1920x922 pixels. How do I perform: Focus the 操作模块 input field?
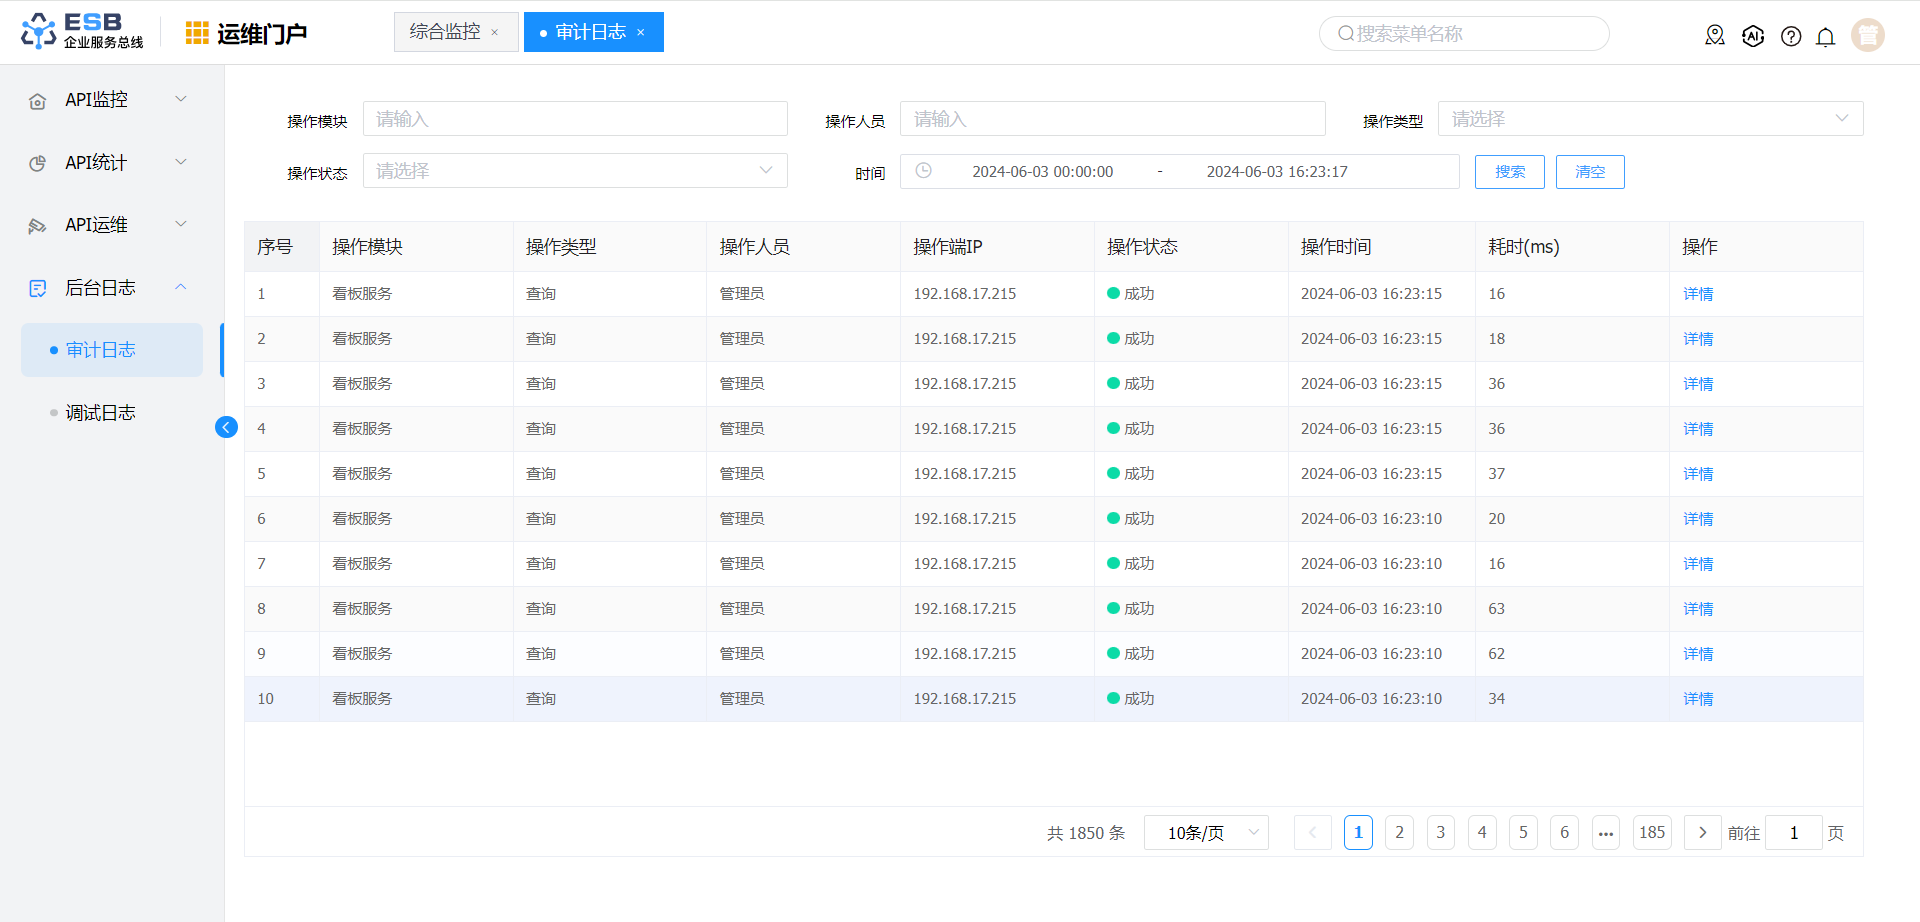(574, 119)
